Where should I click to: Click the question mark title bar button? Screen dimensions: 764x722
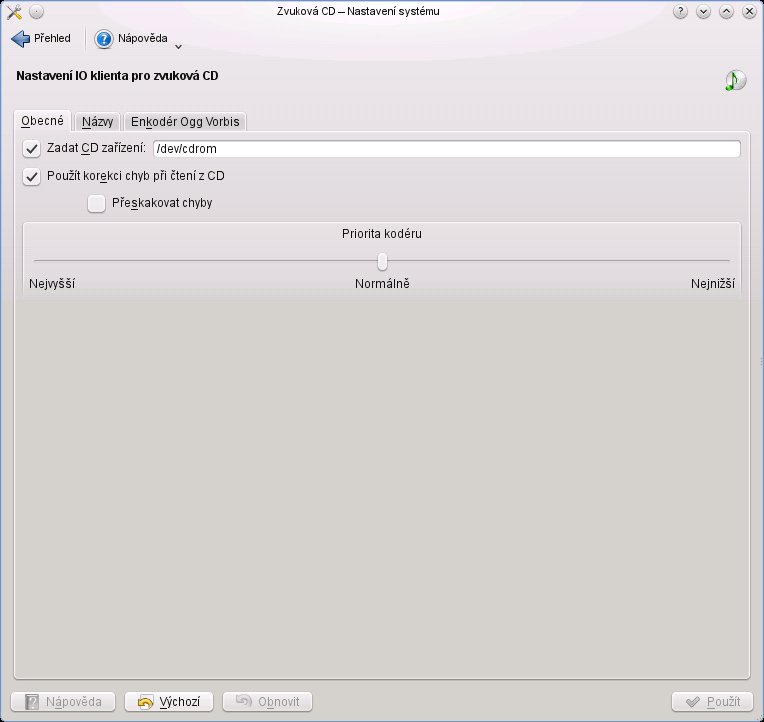tap(680, 12)
